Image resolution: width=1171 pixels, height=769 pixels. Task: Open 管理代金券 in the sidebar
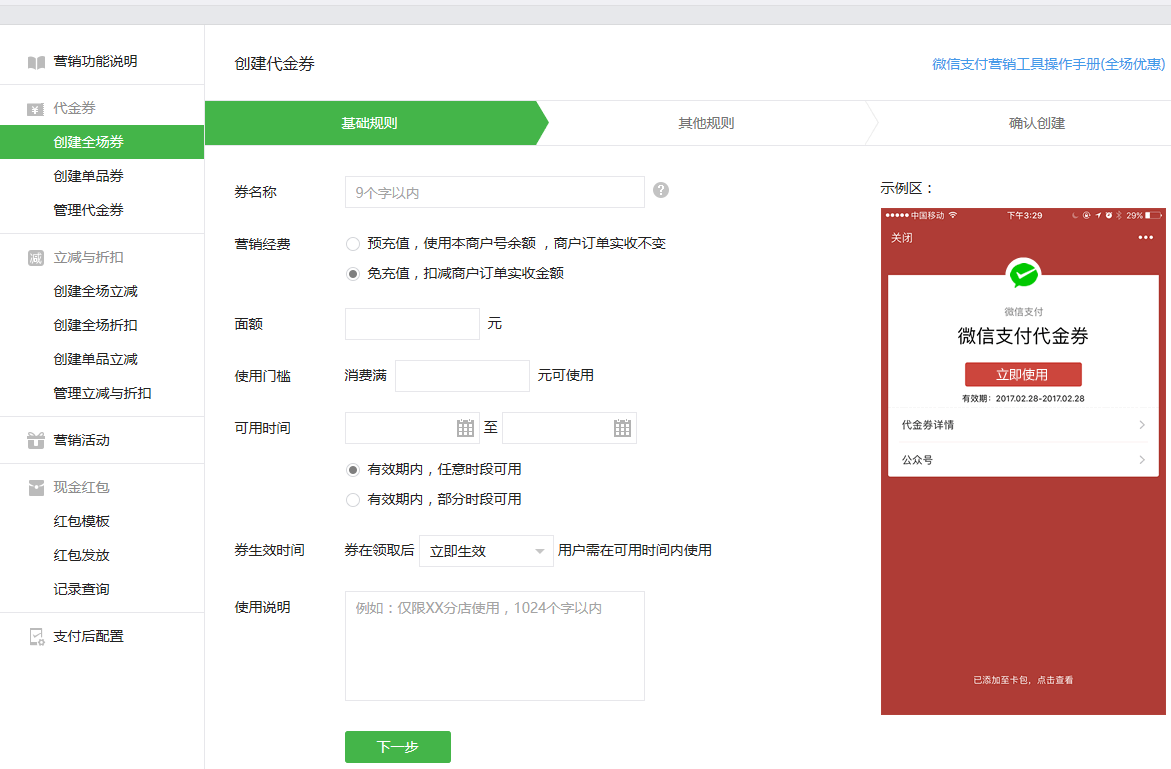pos(88,211)
